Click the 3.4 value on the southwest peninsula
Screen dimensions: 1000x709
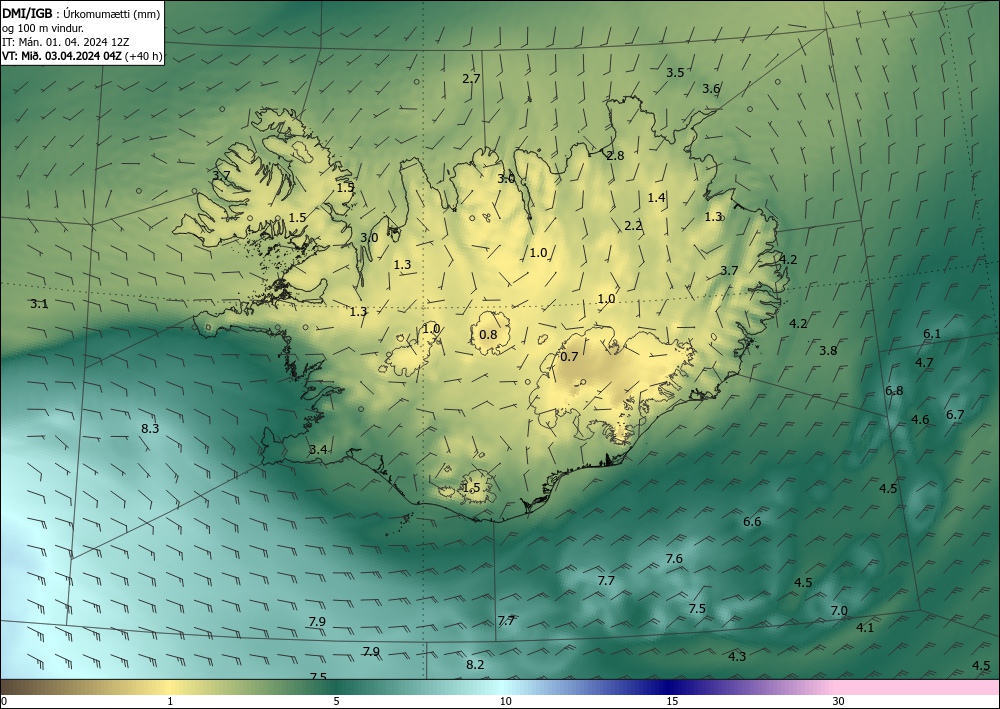click(x=318, y=450)
